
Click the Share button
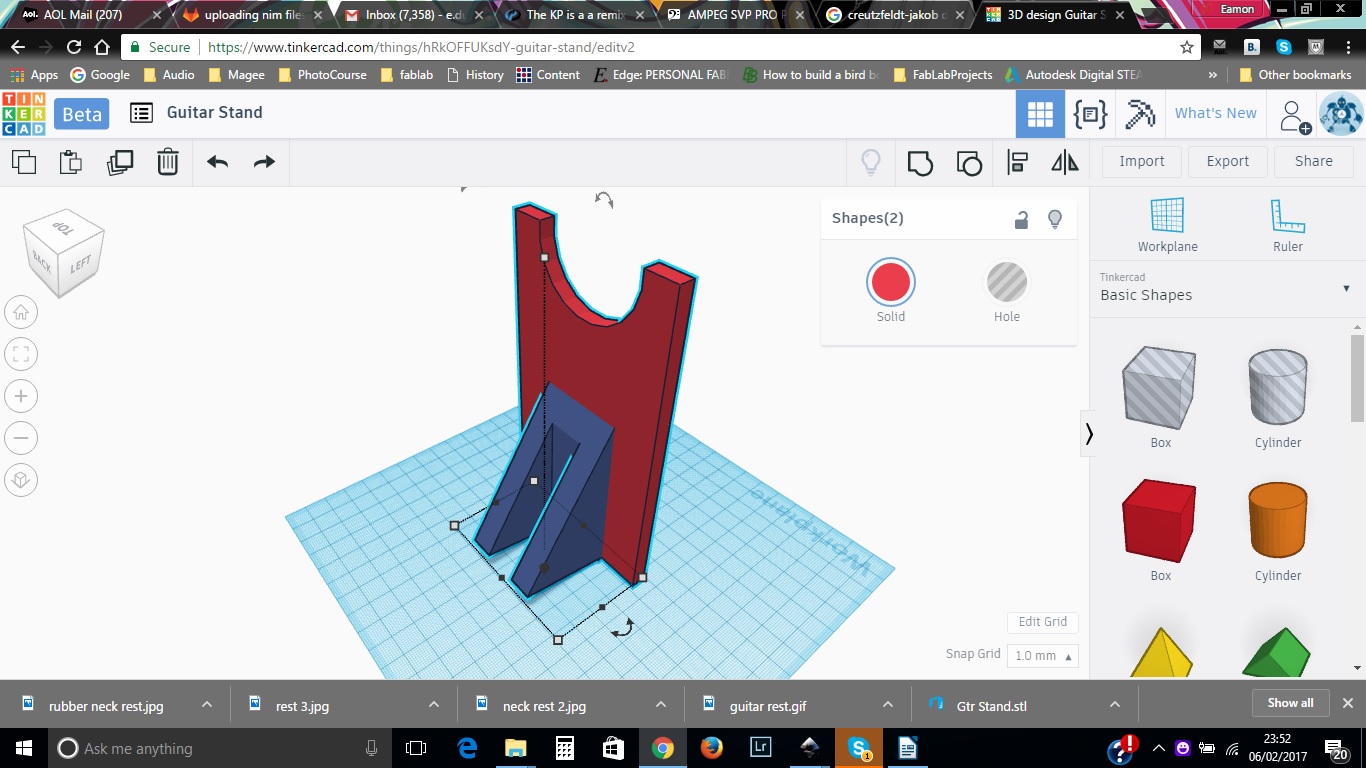pos(1314,161)
